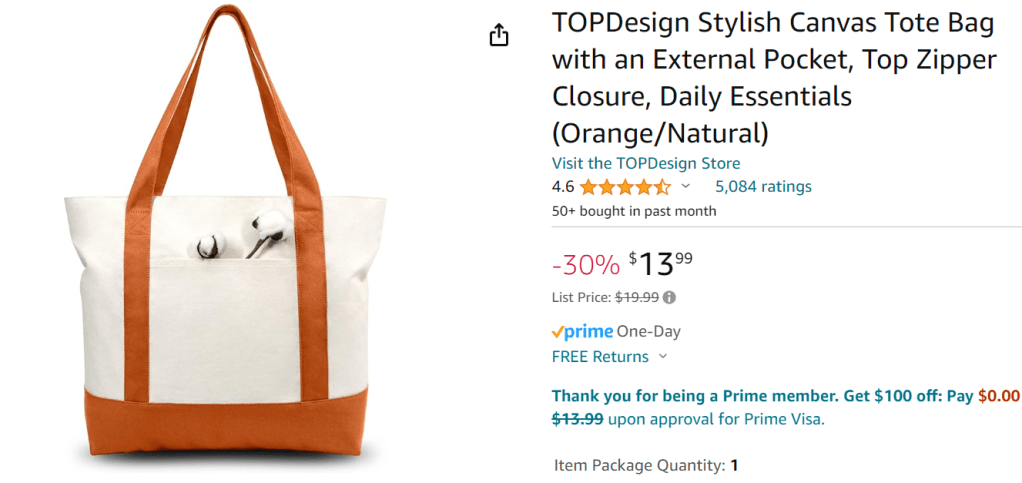Open the Visit the TOPDesign Store link
This screenshot has height=483, width=1022.
tap(646, 163)
